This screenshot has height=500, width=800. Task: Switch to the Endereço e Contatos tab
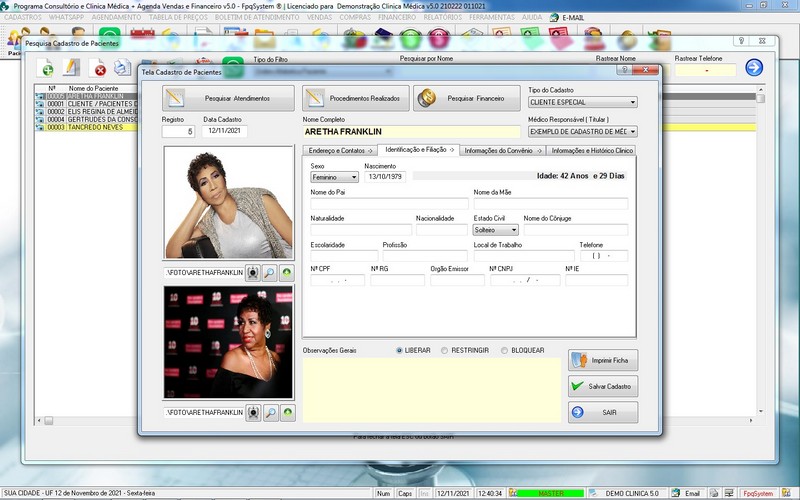click(339, 150)
